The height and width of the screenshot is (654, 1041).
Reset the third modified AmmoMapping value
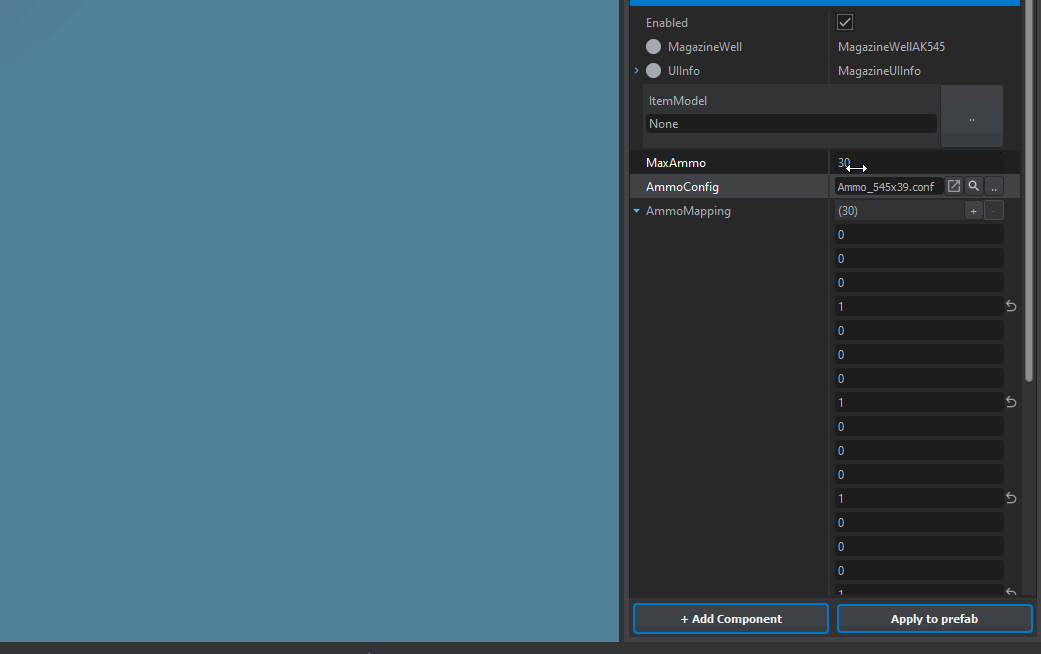[1011, 499]
